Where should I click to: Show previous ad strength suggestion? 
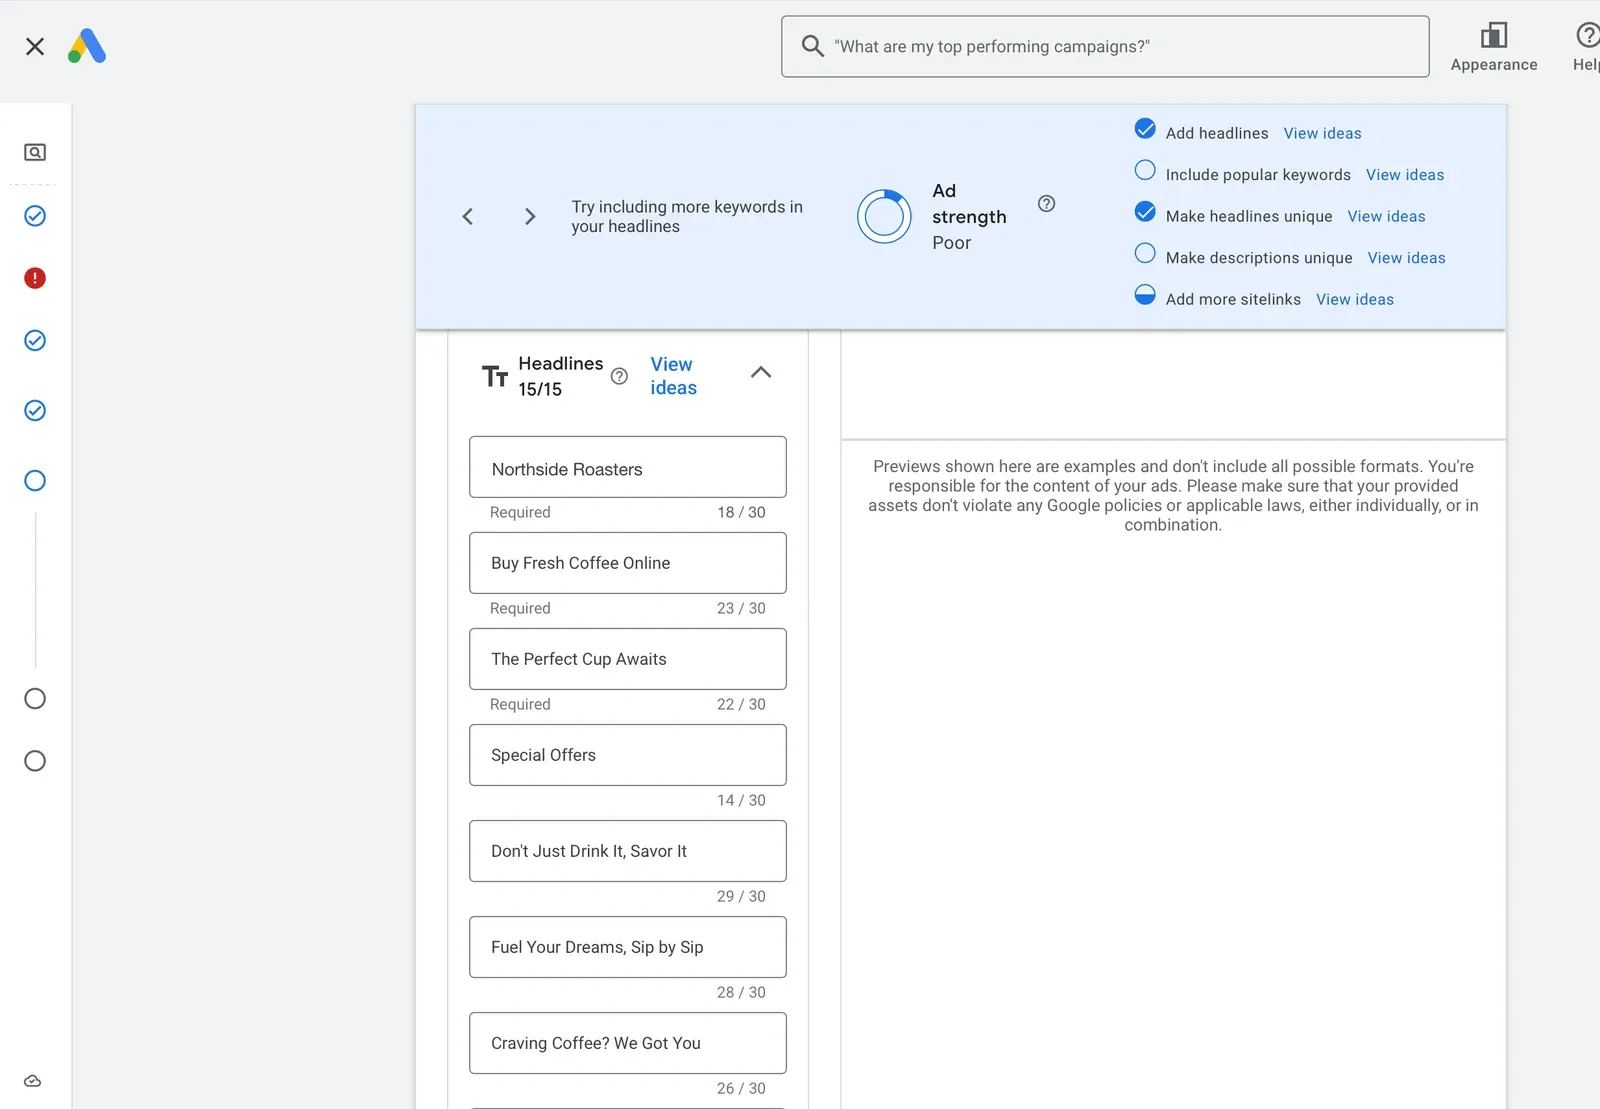click(467, 216)
